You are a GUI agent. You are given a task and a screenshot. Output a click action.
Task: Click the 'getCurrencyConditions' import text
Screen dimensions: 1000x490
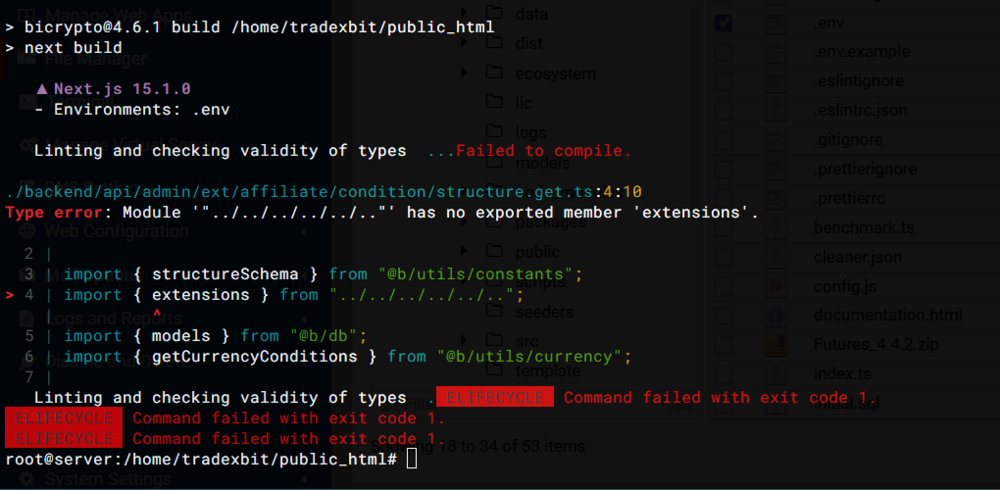[254, 356]
